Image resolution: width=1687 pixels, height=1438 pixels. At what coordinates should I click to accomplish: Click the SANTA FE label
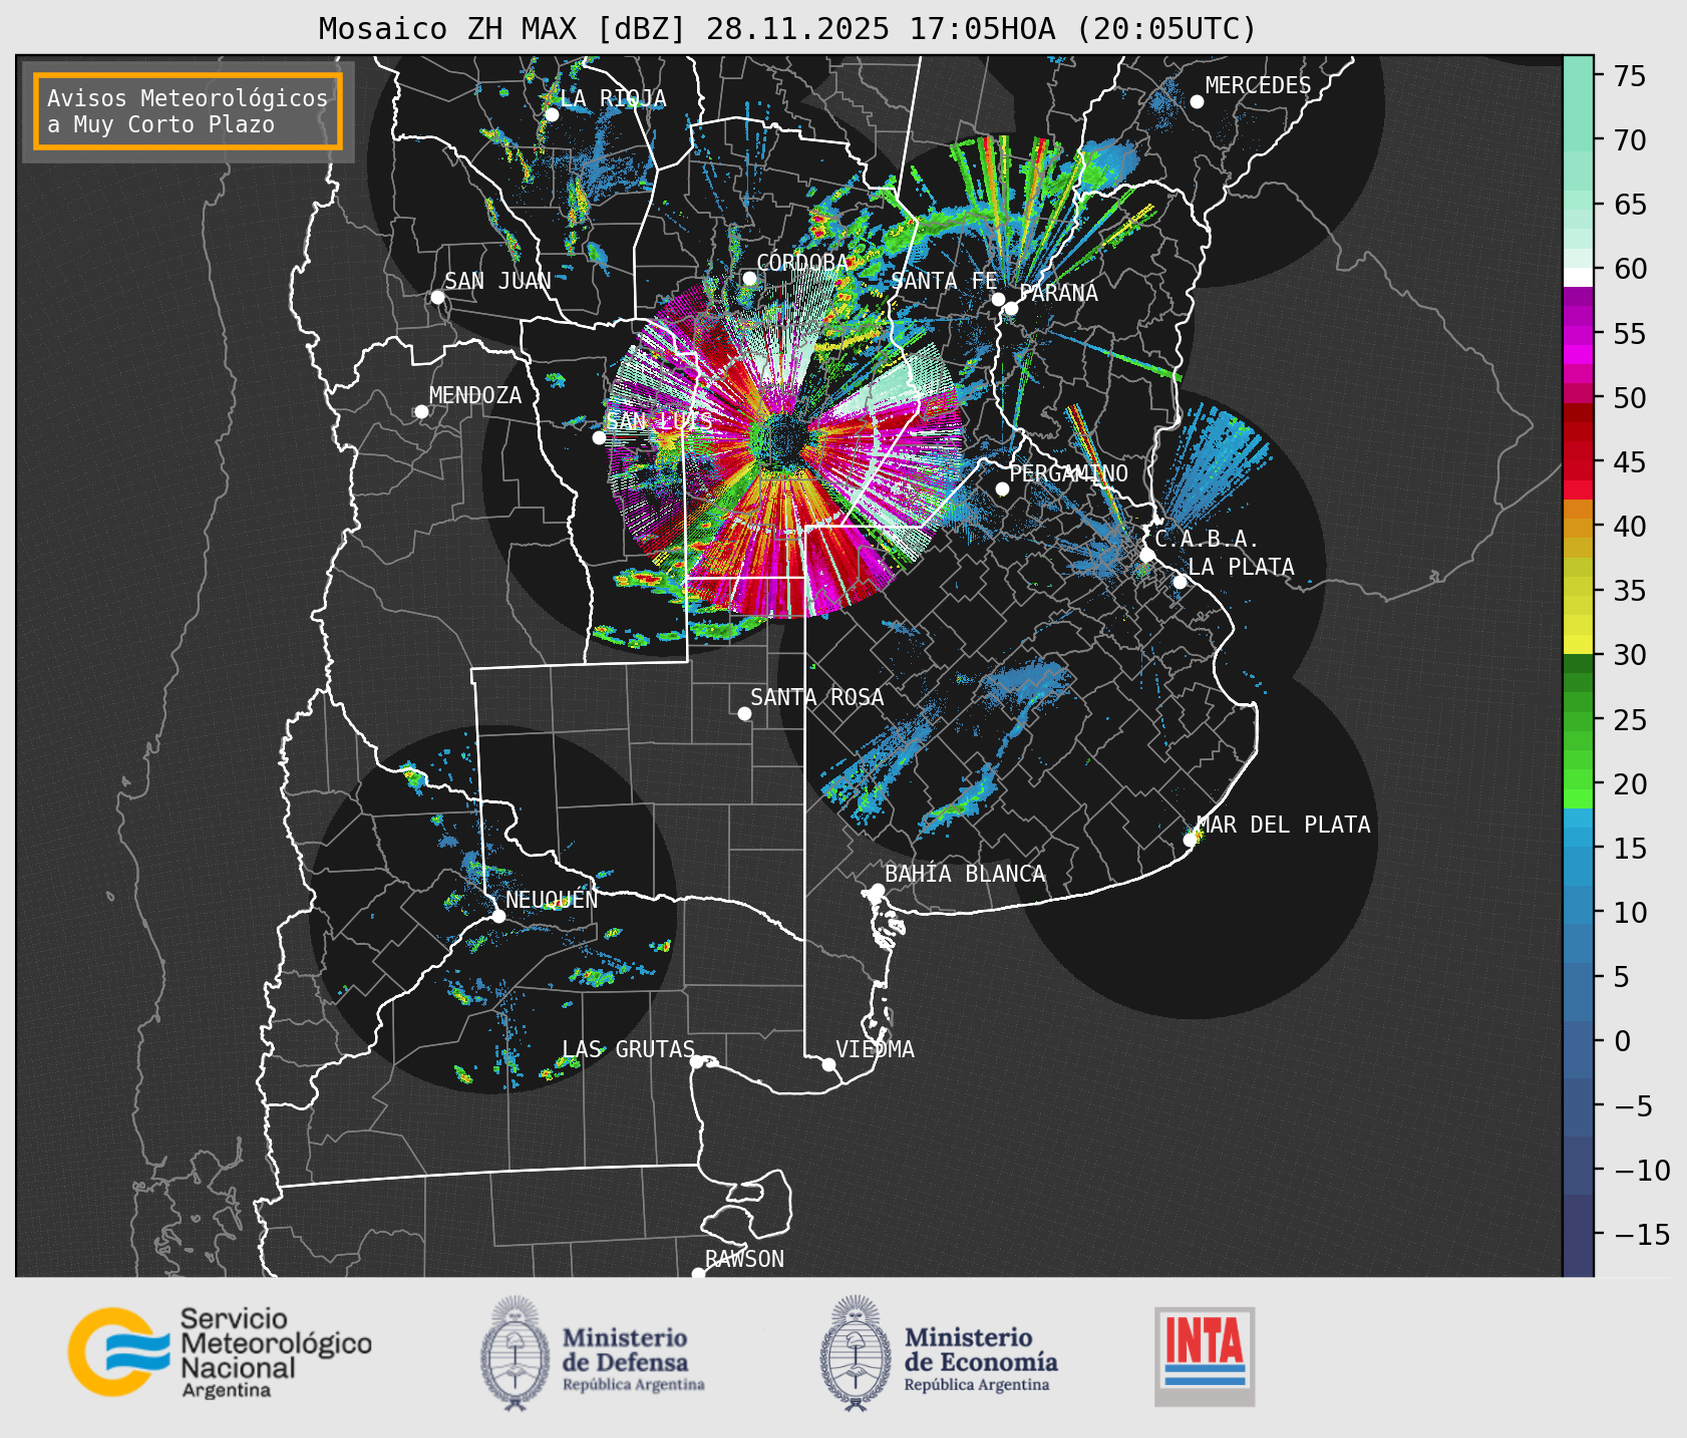[x=944, y=281]
